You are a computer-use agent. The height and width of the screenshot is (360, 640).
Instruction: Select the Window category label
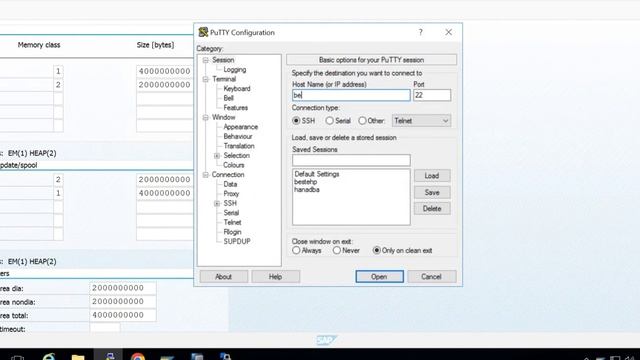pyautogui.click(x=223, y=118)
